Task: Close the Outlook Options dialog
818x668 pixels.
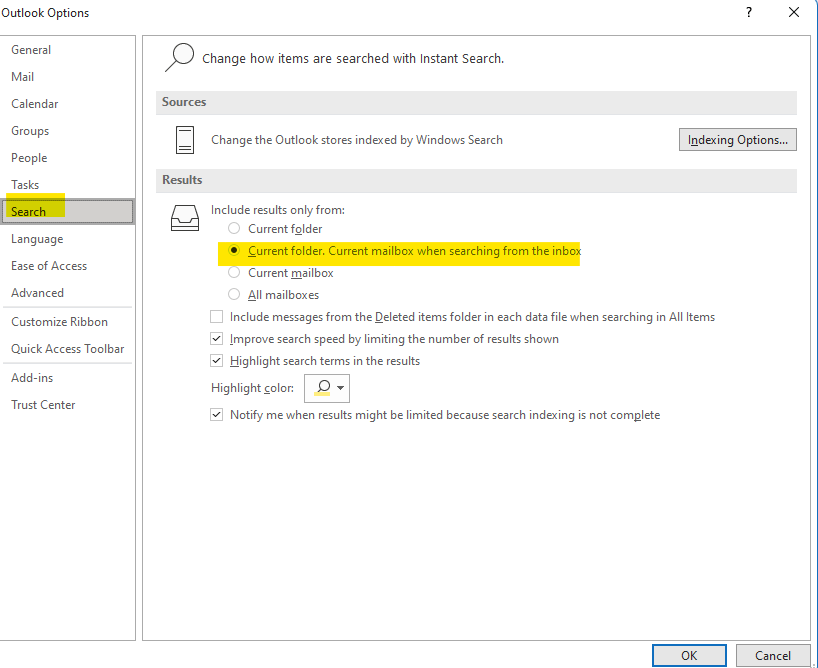Action: tap(793, 13)
